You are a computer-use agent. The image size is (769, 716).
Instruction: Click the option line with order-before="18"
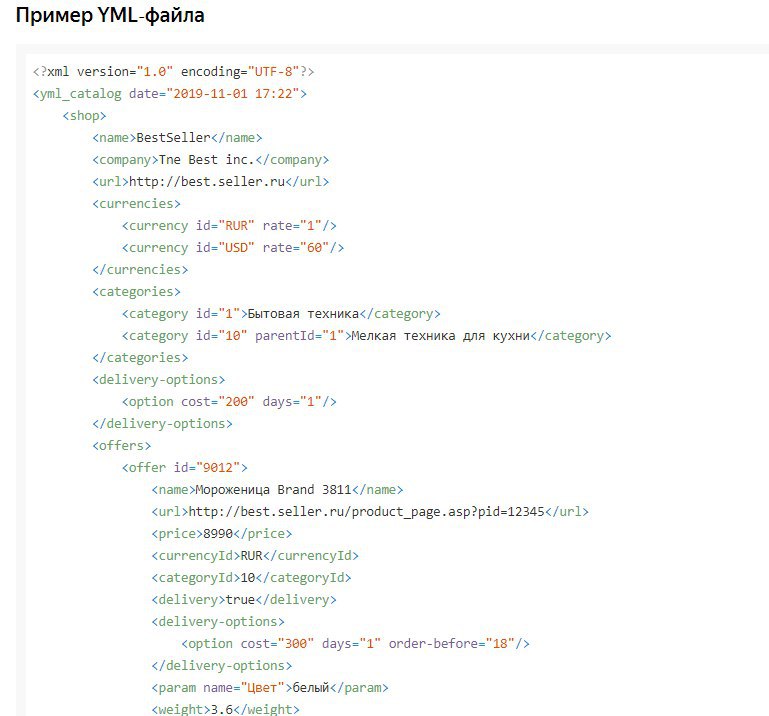(x=355, y=644)
